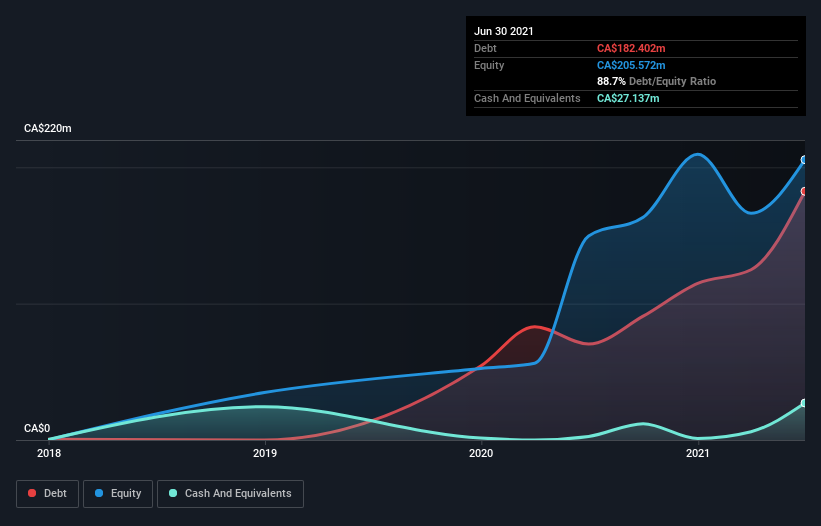Toggle the Cash And Equivalents legend button

(230, 494)
